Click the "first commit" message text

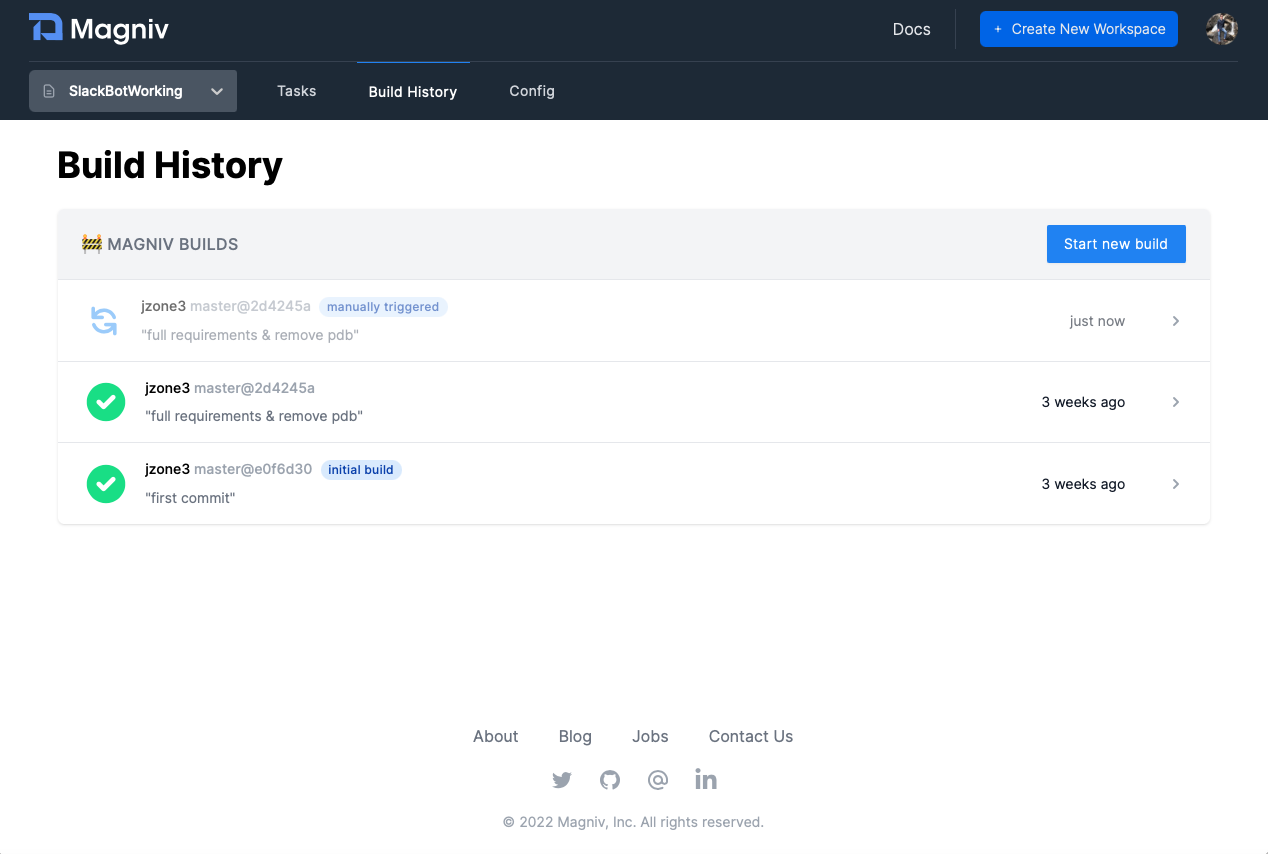click(190, 498)
